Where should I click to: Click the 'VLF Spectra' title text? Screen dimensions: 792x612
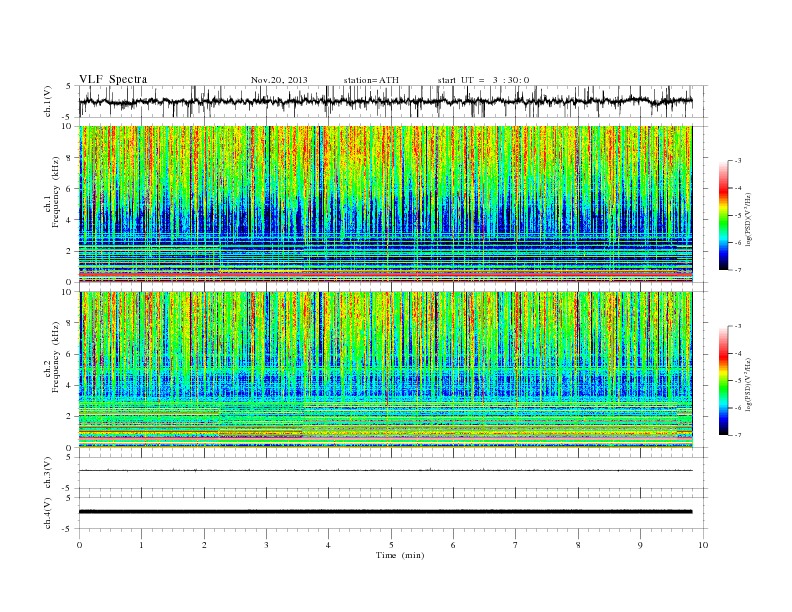click(x=113, y=79)
